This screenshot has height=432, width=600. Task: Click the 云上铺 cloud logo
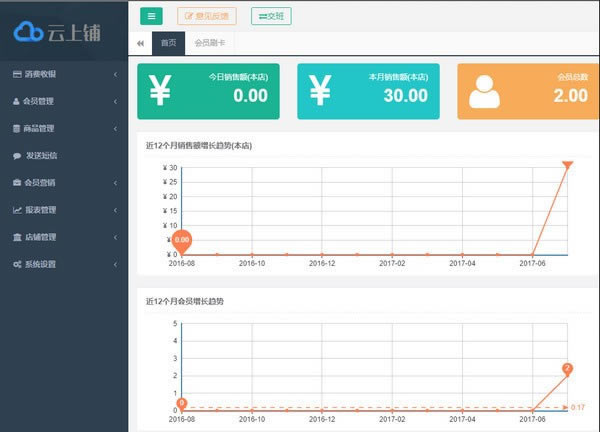(29, 31)
